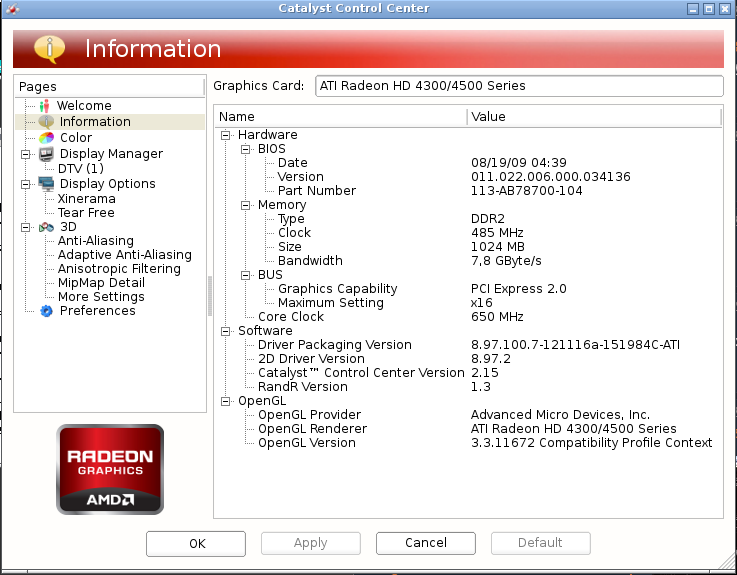
Task: Click the OK button
Action: point(196,543)
